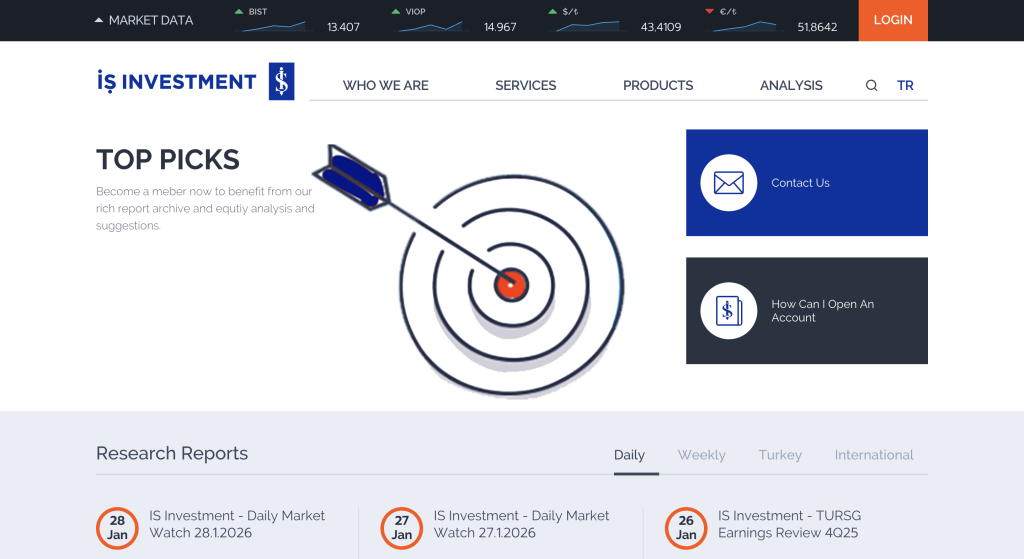Screen dimensions: 1024x559
Task: Select the International reports tab
Action: pos(874,455)
